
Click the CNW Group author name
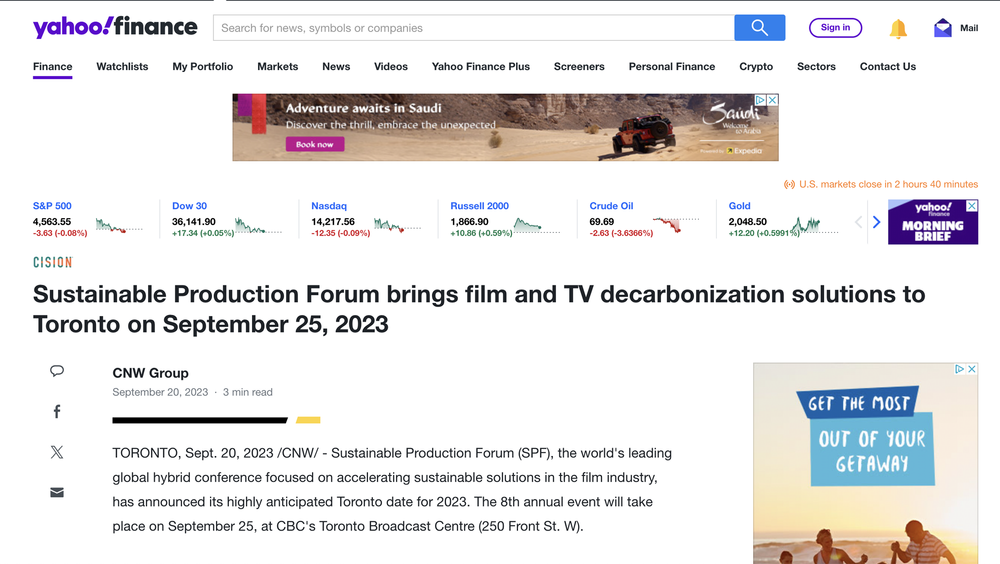[x=151, y=373]
